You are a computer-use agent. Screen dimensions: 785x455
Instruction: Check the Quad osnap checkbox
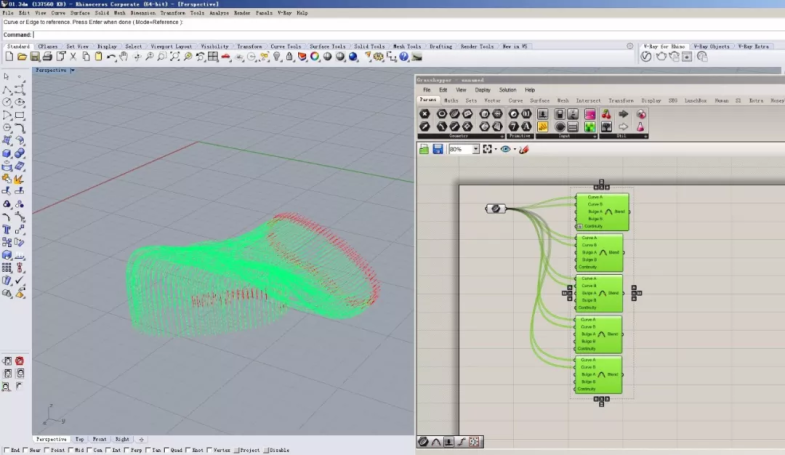point(164,450)
